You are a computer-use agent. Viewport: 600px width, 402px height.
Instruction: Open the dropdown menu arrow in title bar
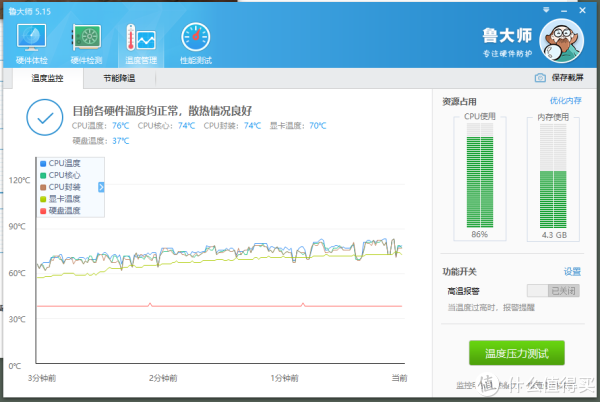[546, 10]
